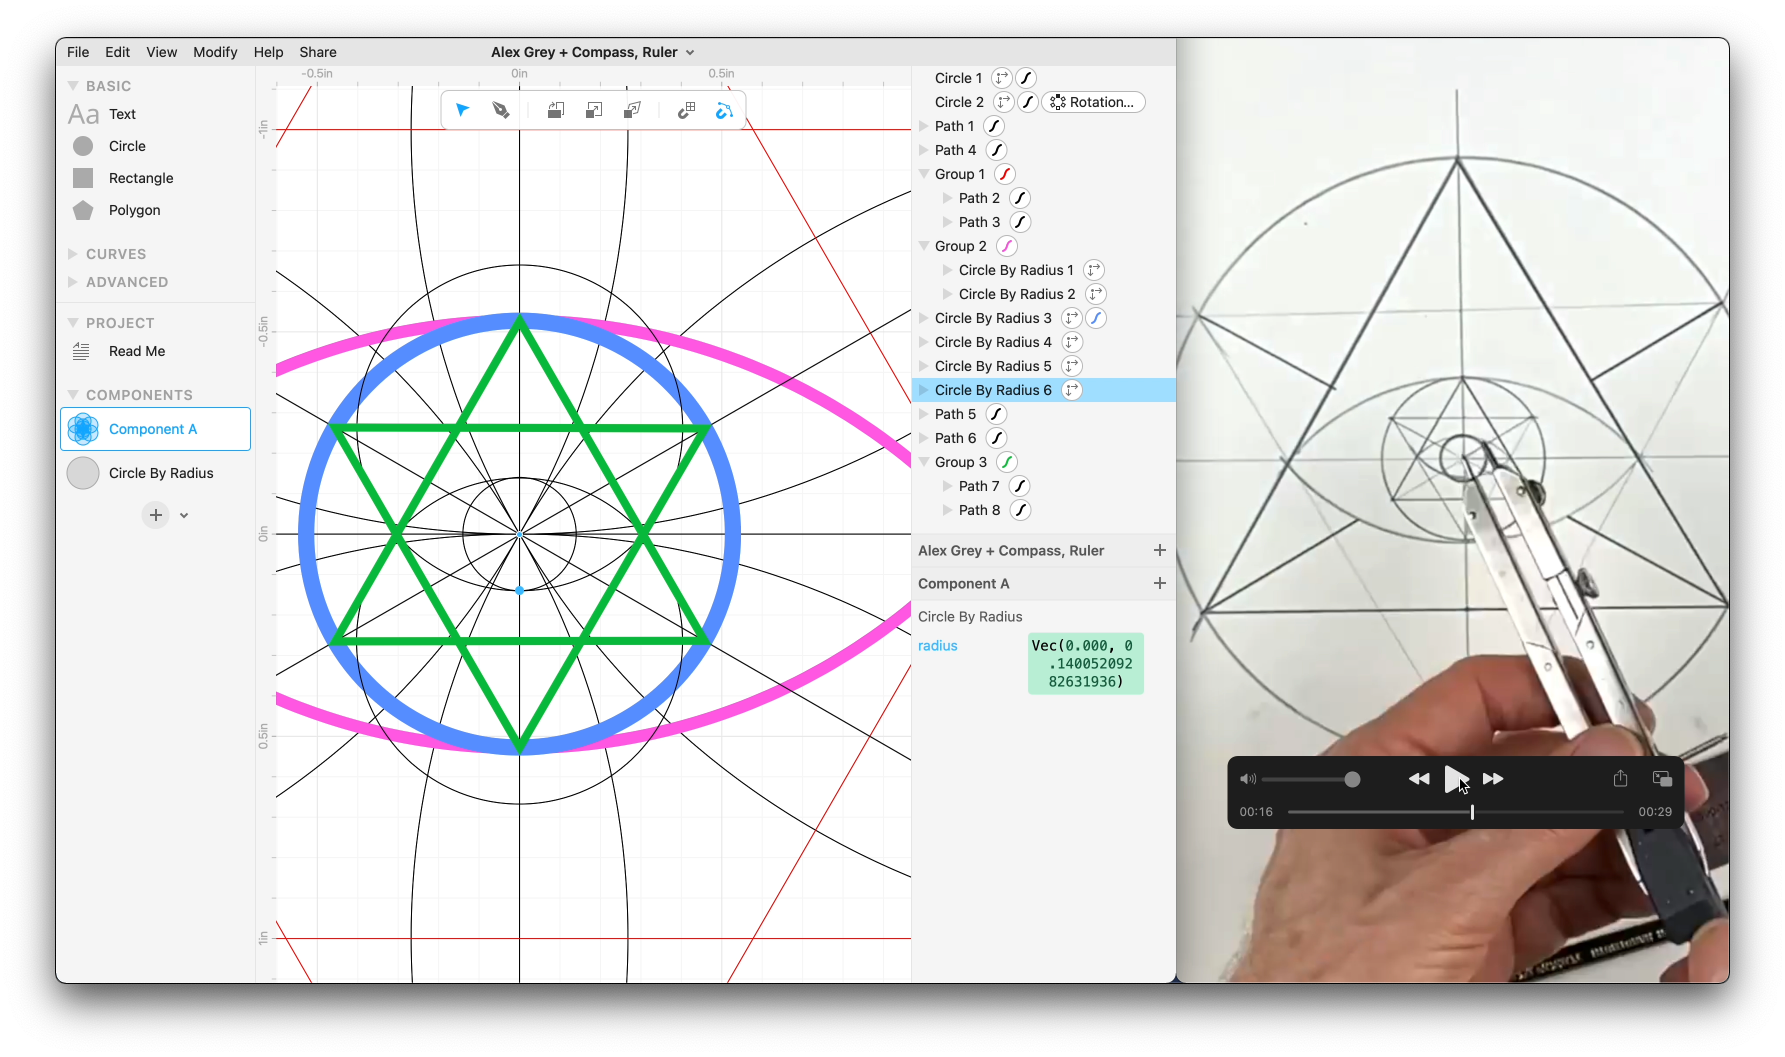
Task: Collapse the Group 1 disclosure triangle
Action: click(x=924, y=174)
